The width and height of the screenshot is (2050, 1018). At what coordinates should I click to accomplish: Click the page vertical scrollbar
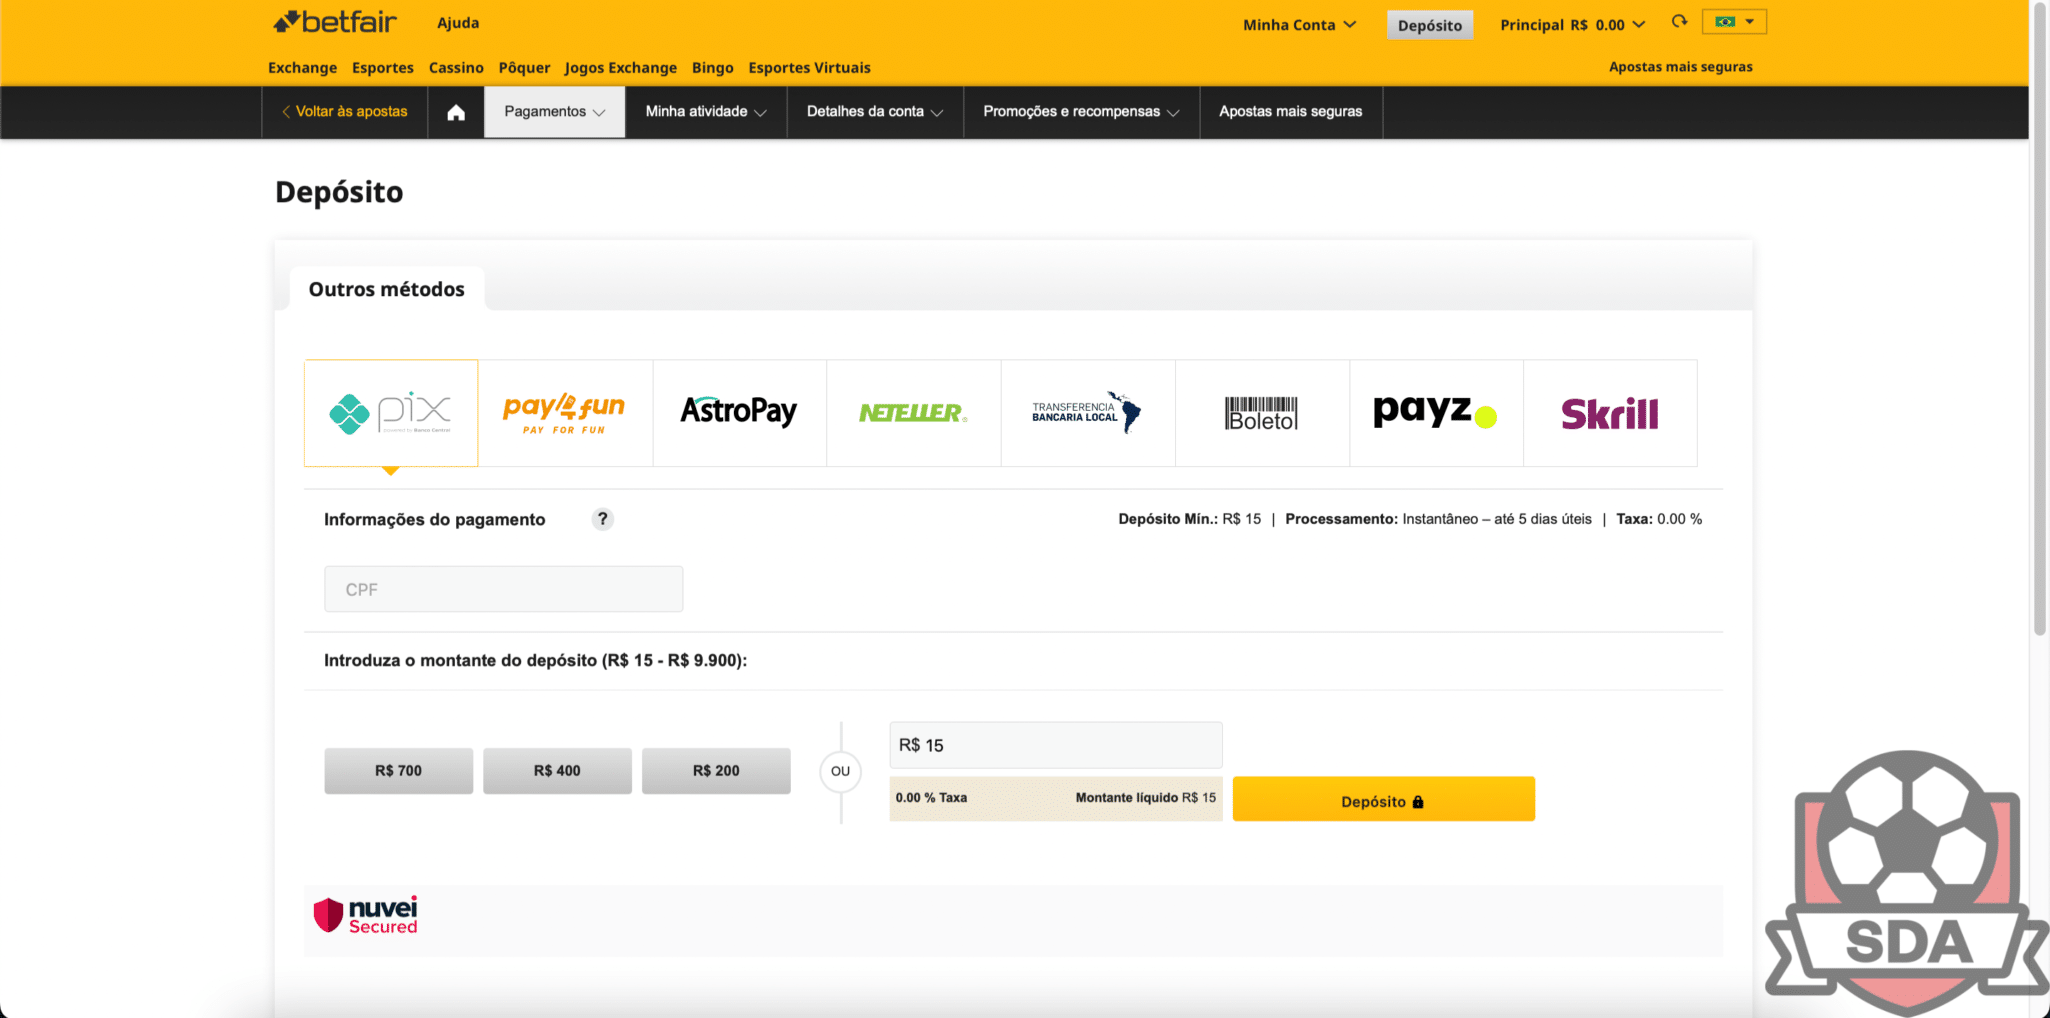coord(2040,320)
